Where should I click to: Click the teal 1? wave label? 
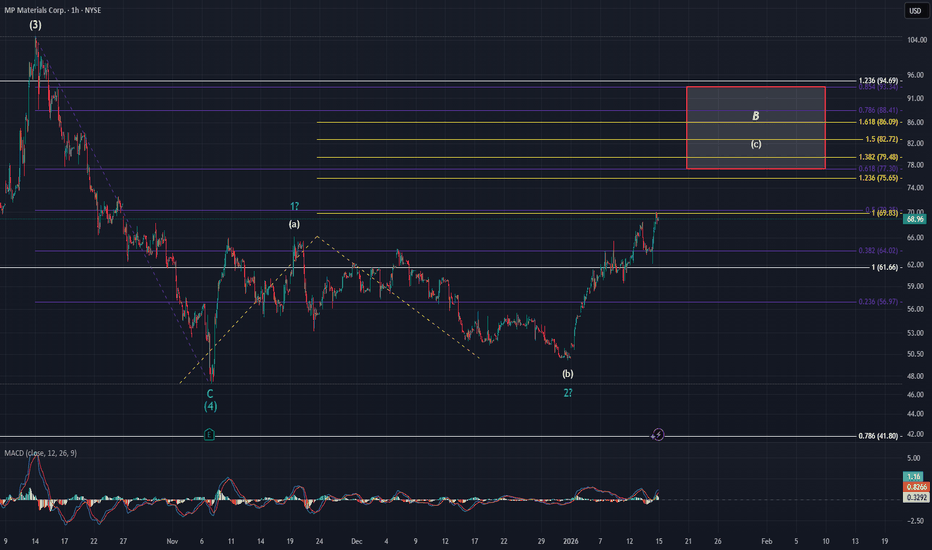(x=294, y=206)
